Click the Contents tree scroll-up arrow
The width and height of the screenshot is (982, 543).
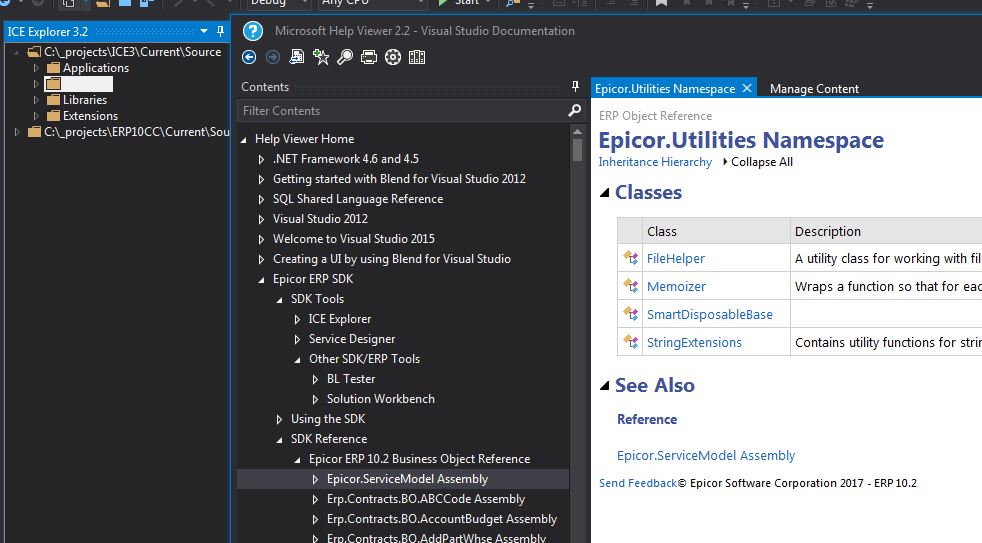click(x=577, y=132)
